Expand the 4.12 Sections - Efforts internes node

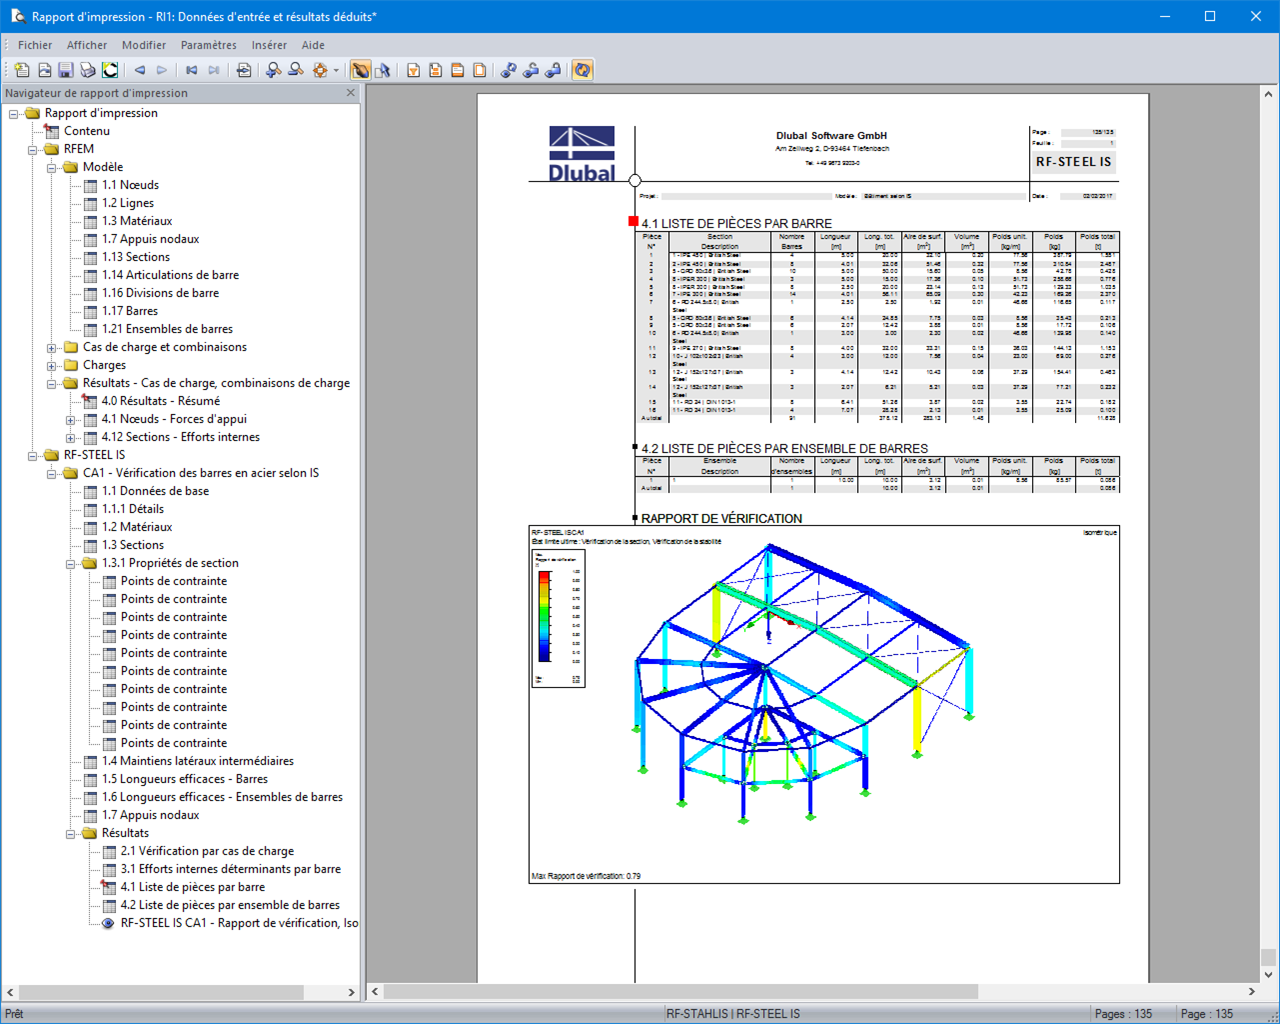(x=71, y=437)
